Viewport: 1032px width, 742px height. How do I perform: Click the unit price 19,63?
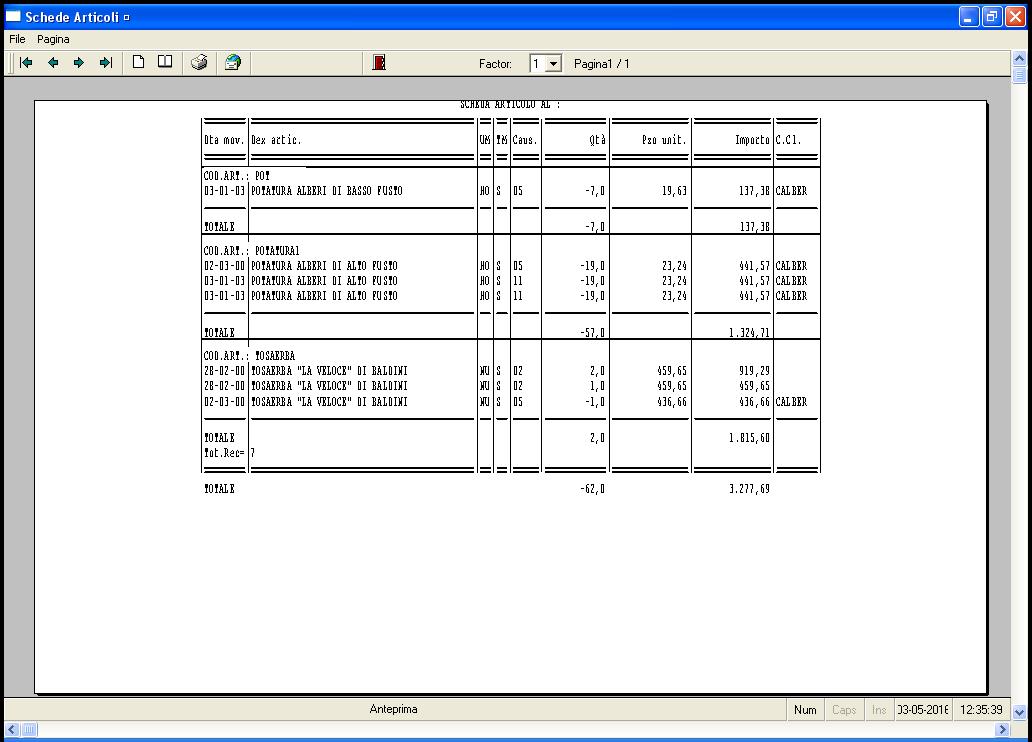674,191
